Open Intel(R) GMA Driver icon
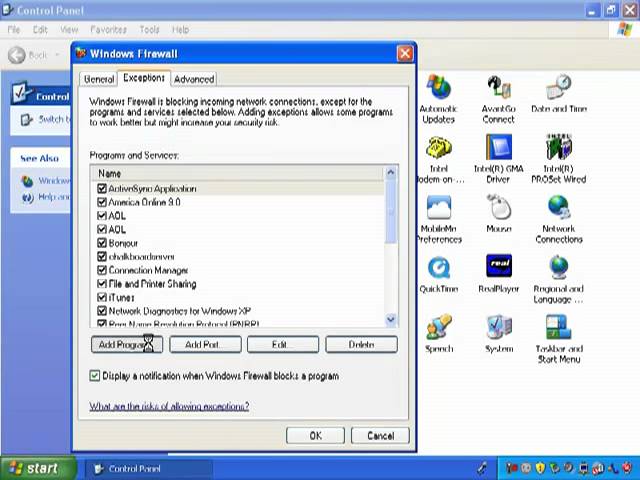This screenshot has height=480, width=640. [499, 147]
